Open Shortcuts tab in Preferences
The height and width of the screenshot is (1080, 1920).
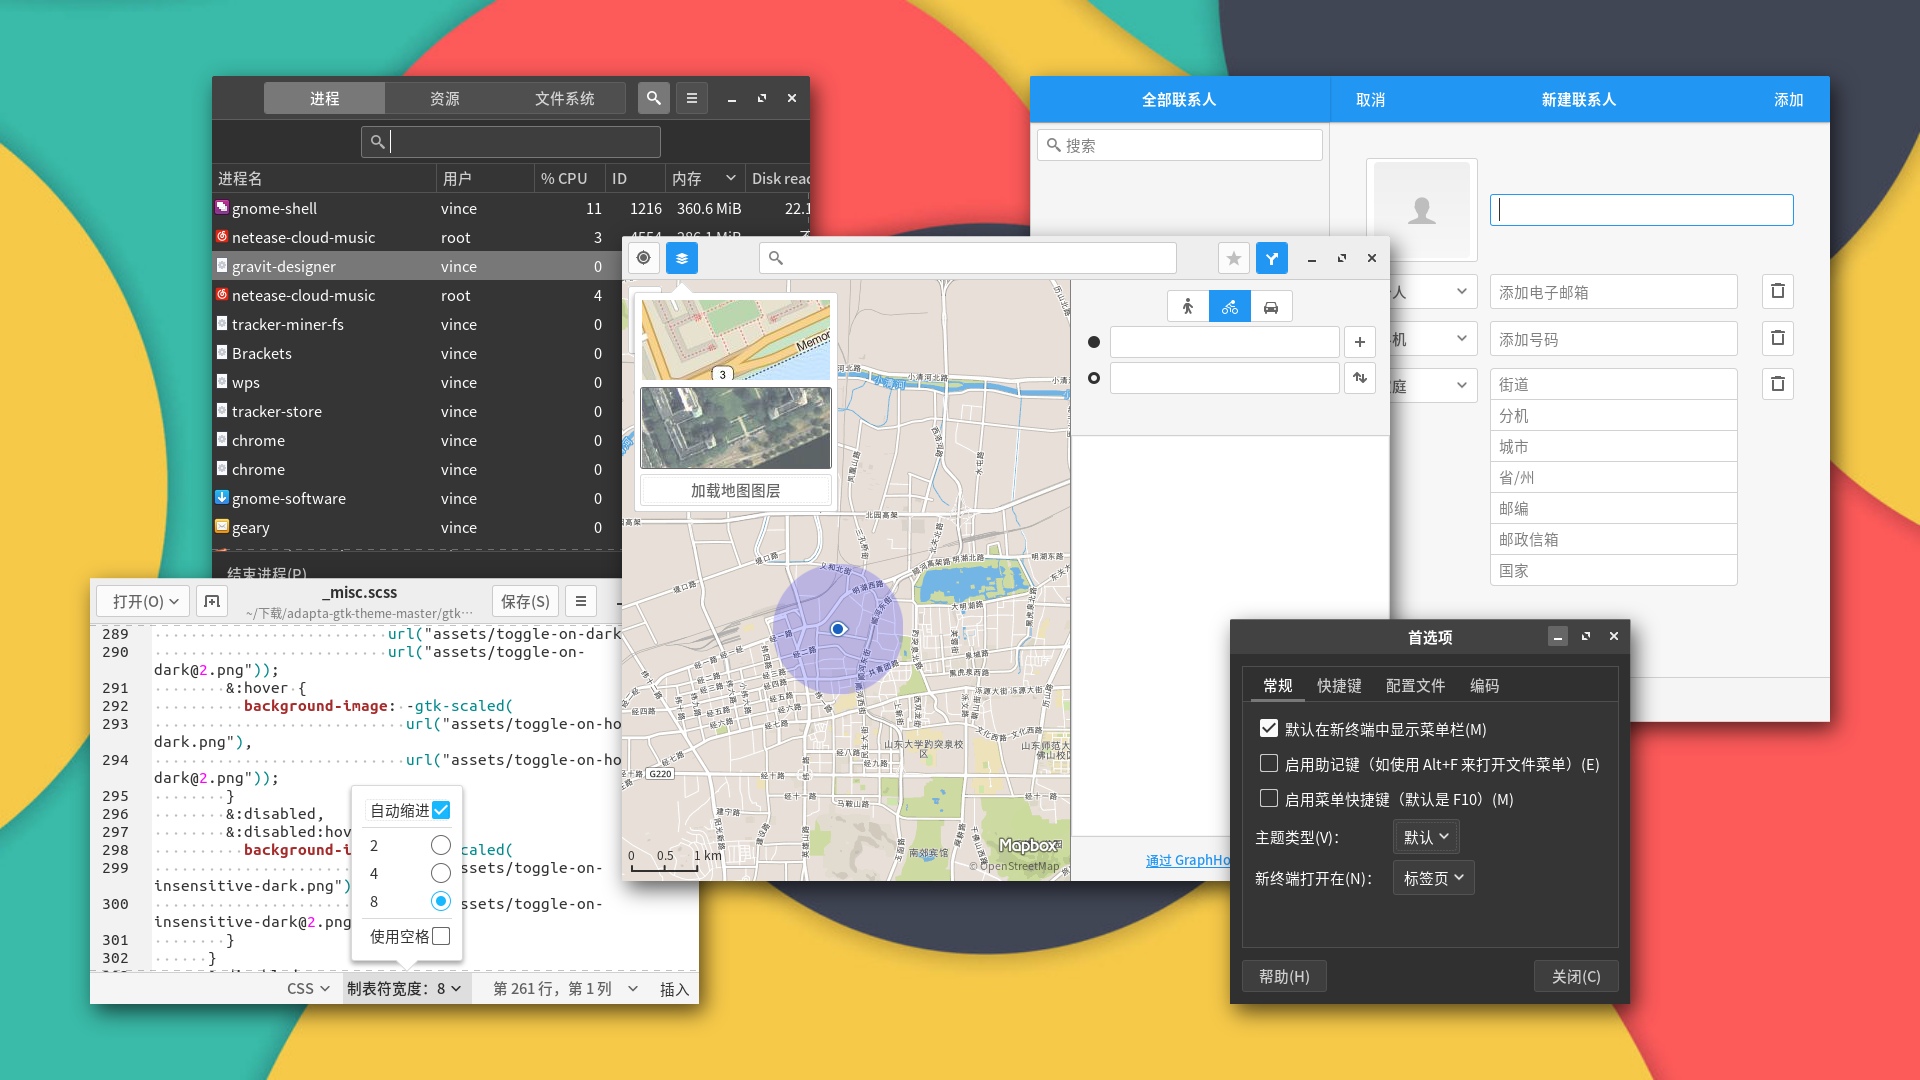click(x=1339, y=685)
